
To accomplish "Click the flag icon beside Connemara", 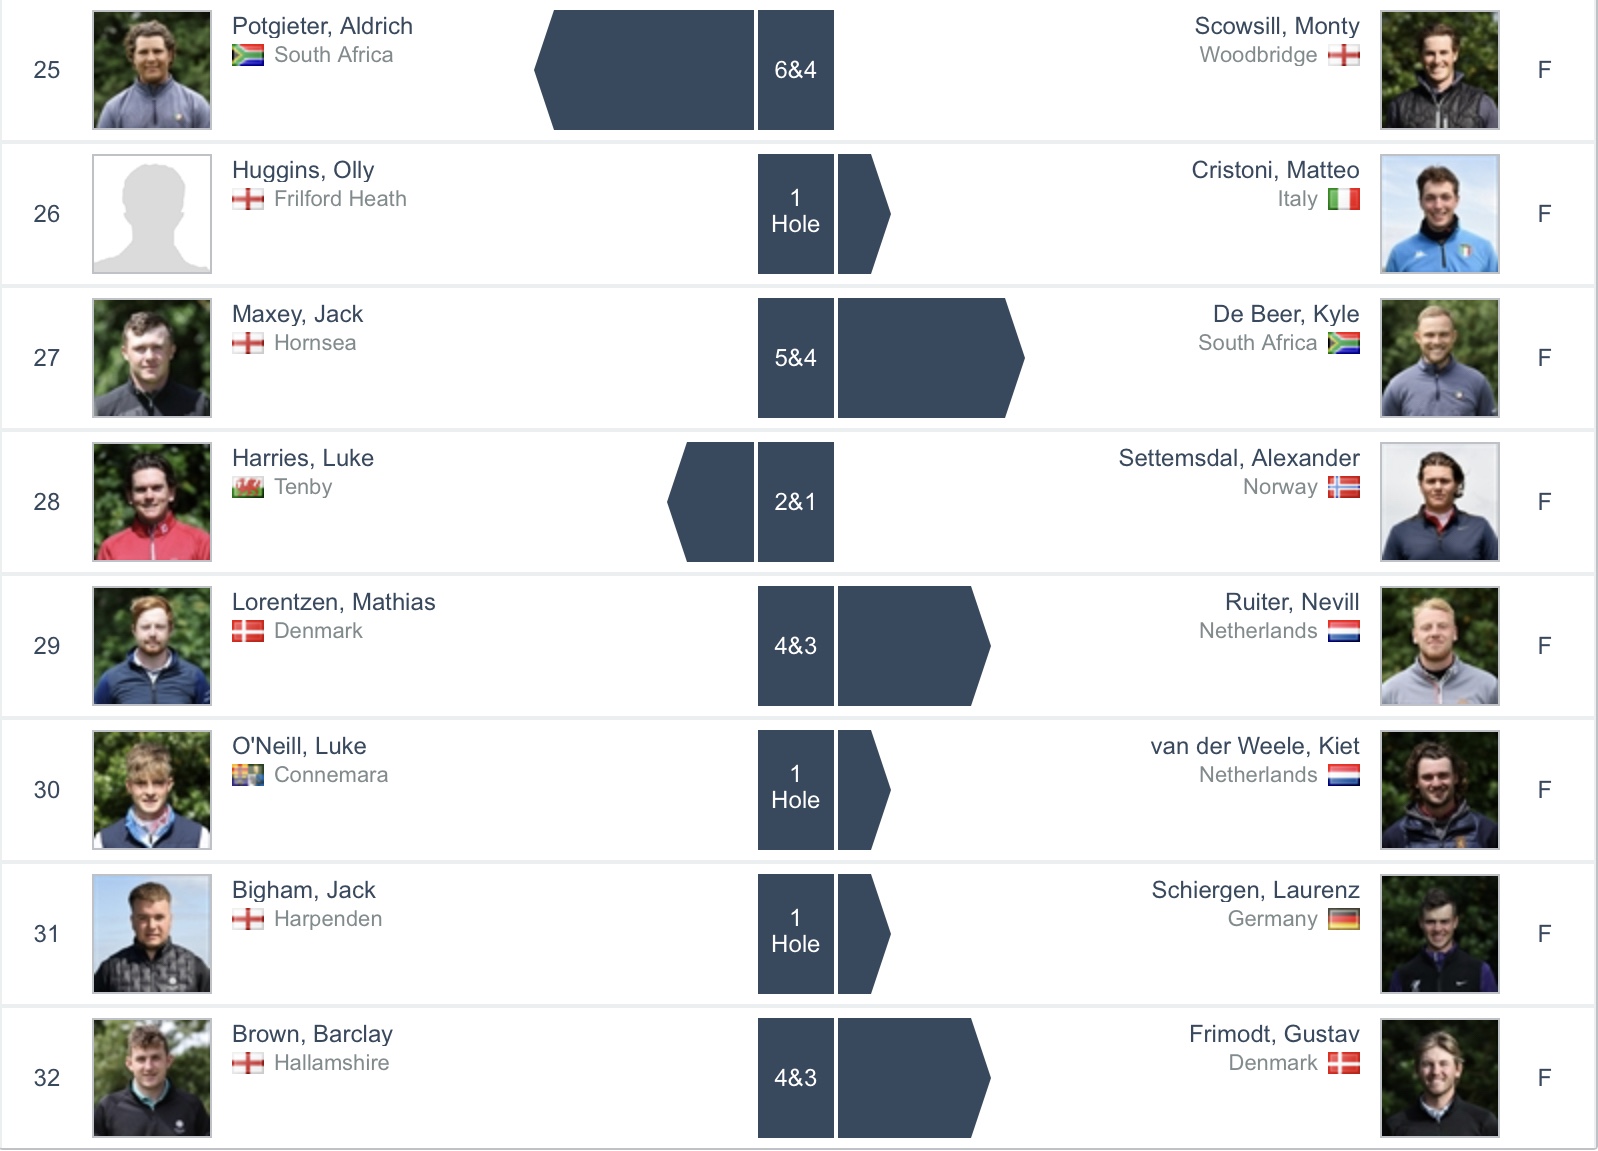I will (x=247, y=775).
